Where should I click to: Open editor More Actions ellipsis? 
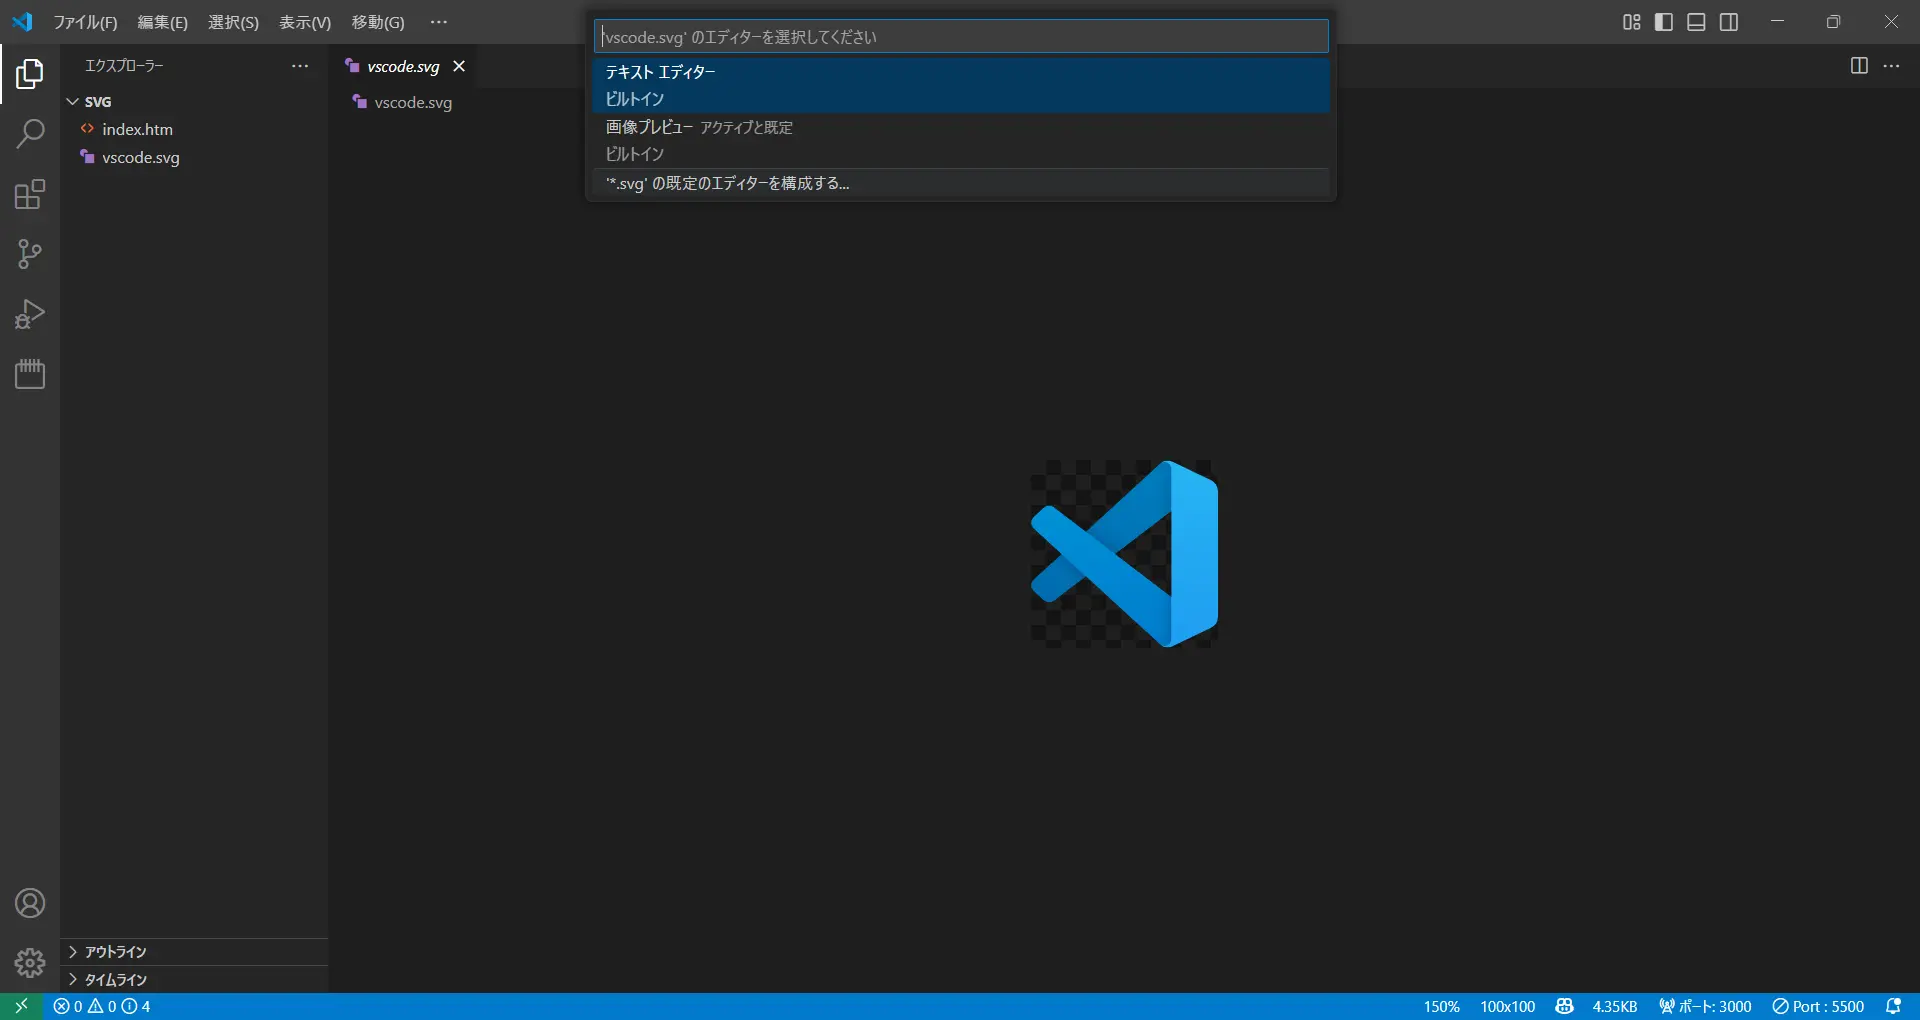[x=1891, y=66]
